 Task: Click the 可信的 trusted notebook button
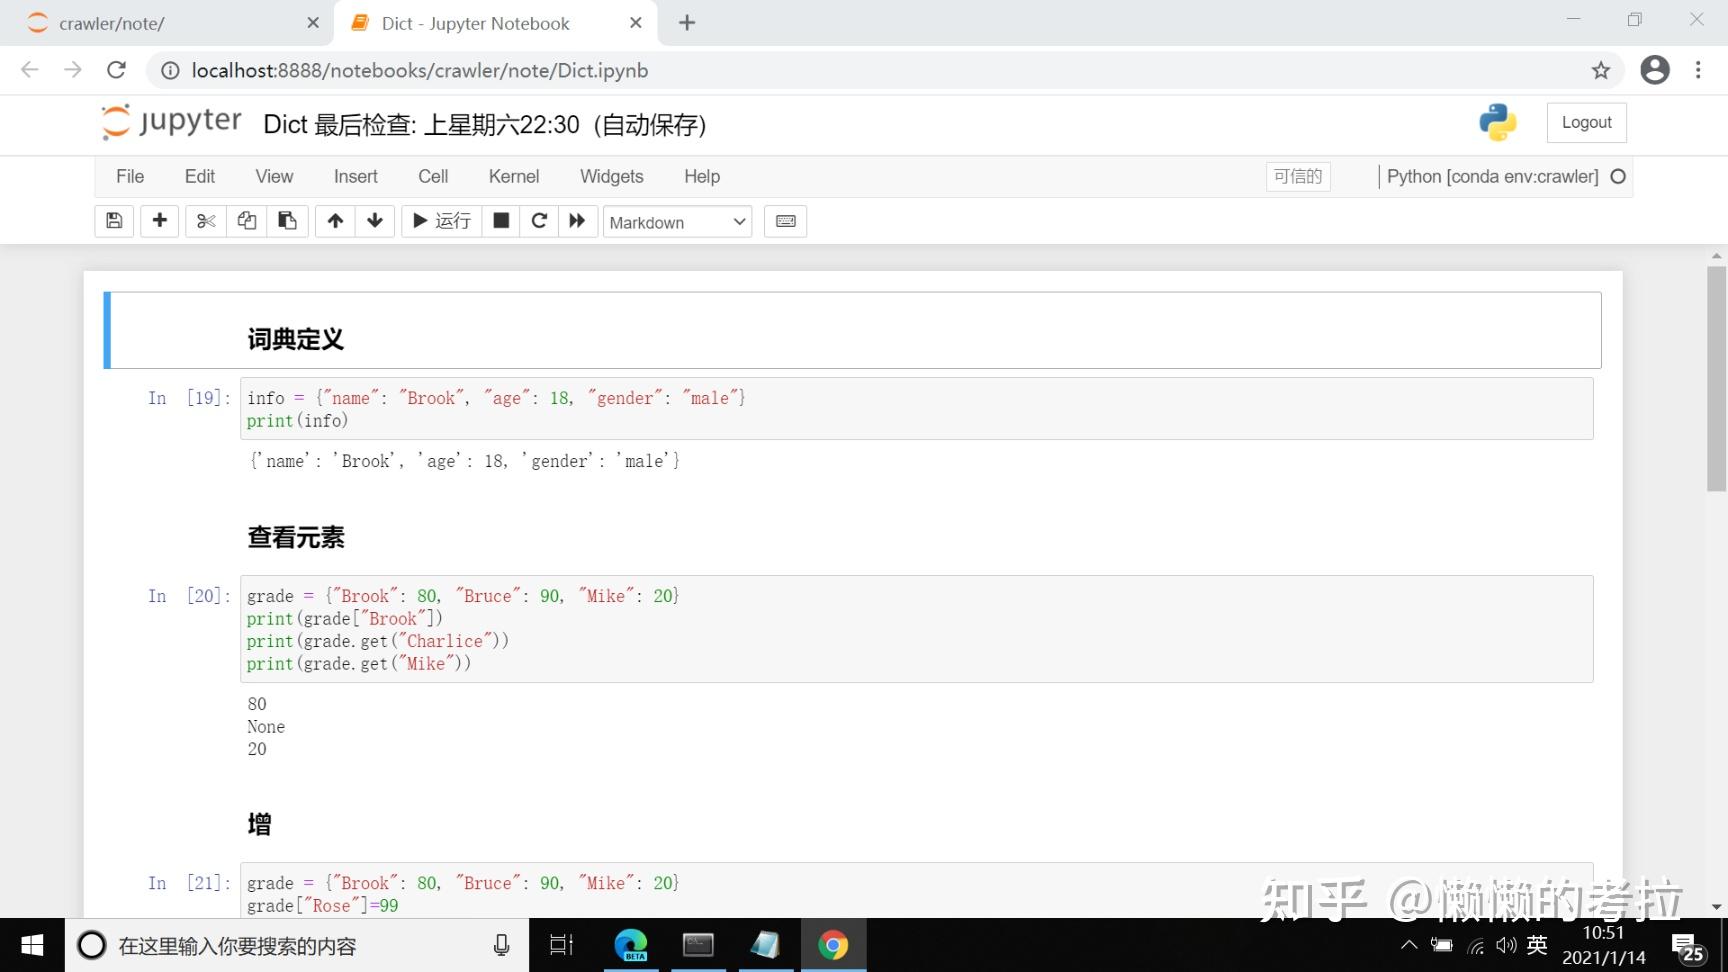[1297, 176]
